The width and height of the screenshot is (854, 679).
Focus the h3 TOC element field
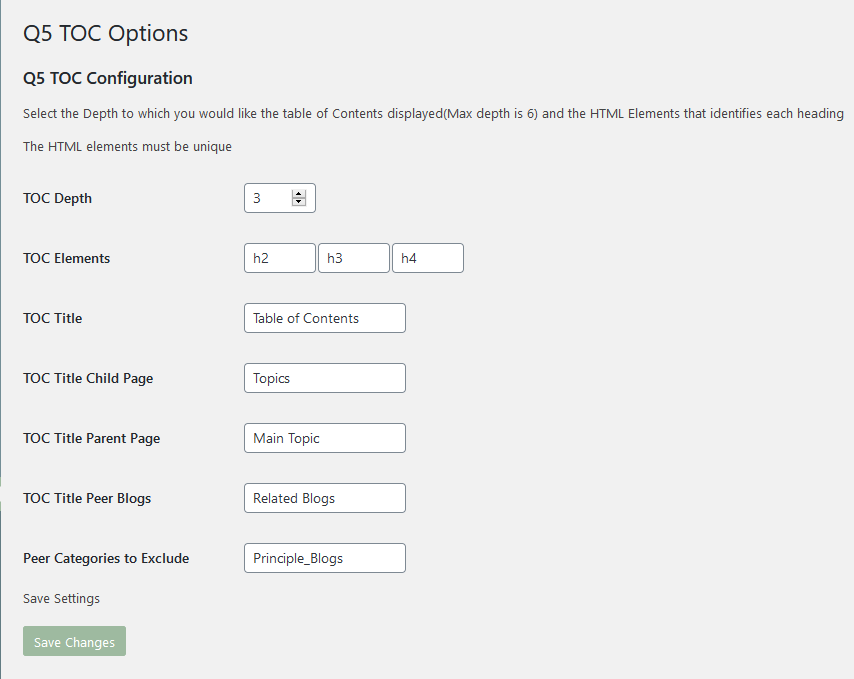[354, 258]
